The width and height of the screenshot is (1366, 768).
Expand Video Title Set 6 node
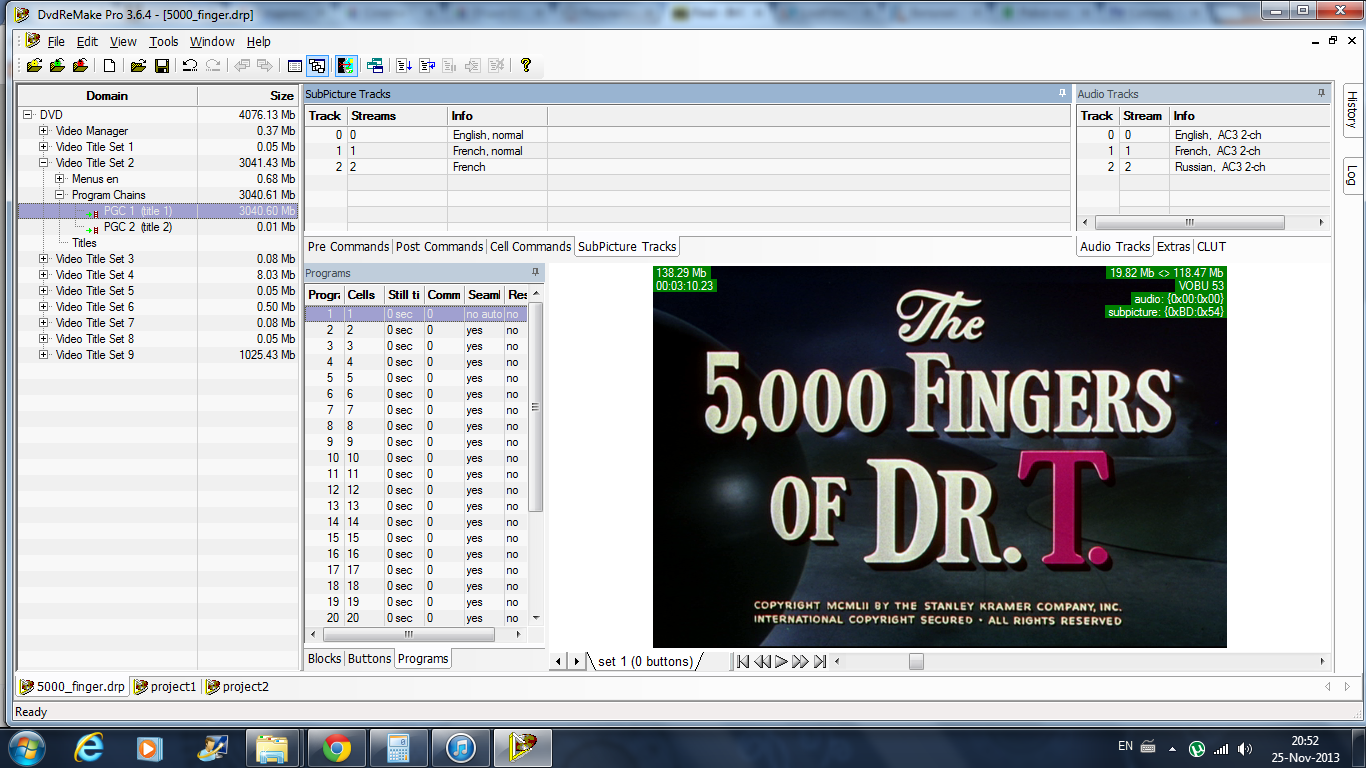tap(44, 307)
